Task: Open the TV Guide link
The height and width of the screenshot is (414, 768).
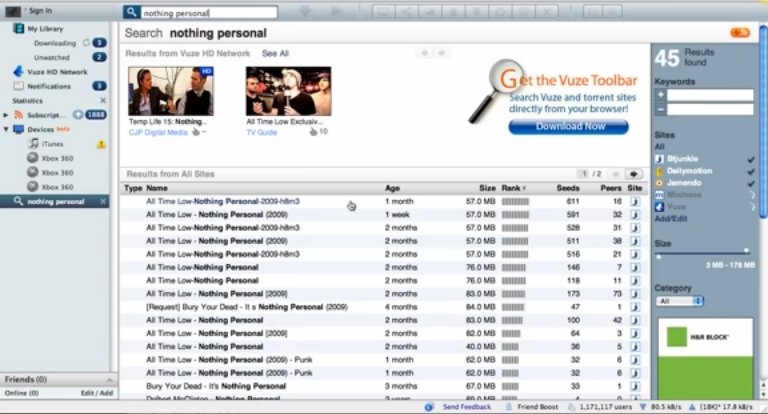Action: point(262,132)
